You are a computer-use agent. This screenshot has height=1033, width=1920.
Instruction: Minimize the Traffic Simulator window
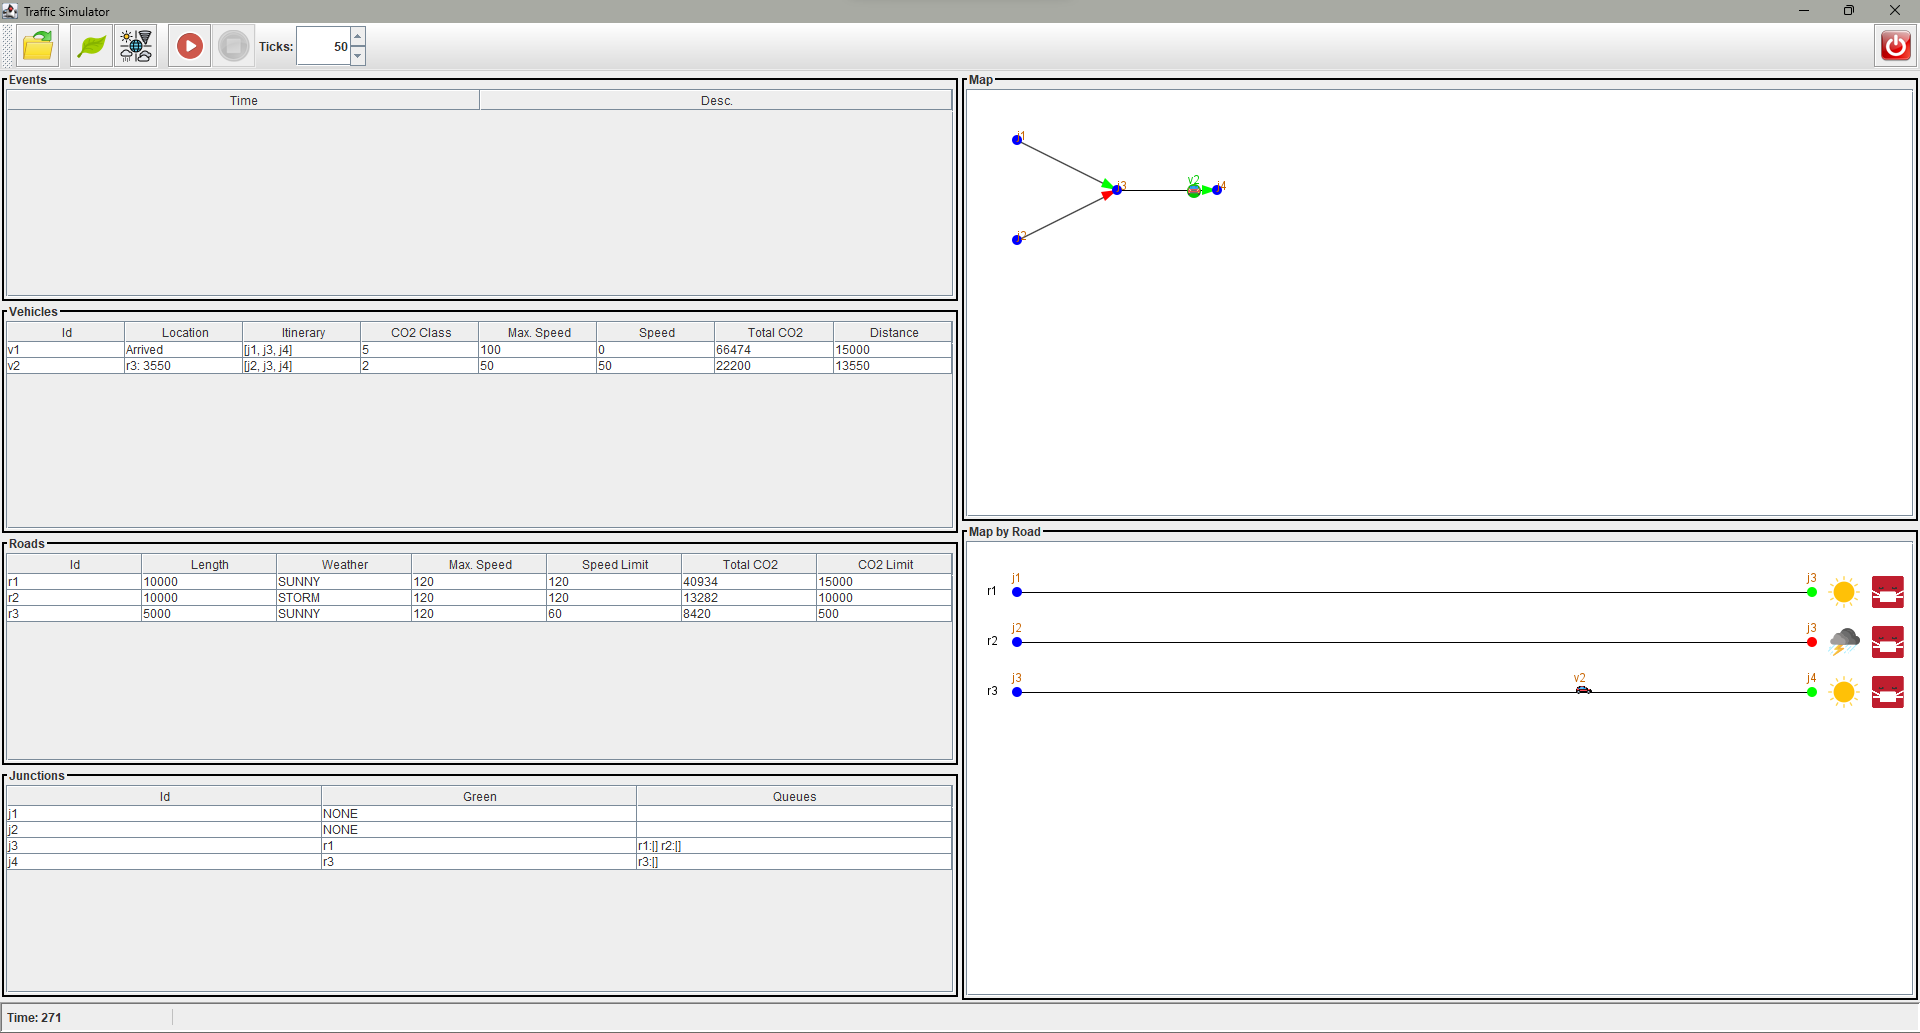(1804, 11)
